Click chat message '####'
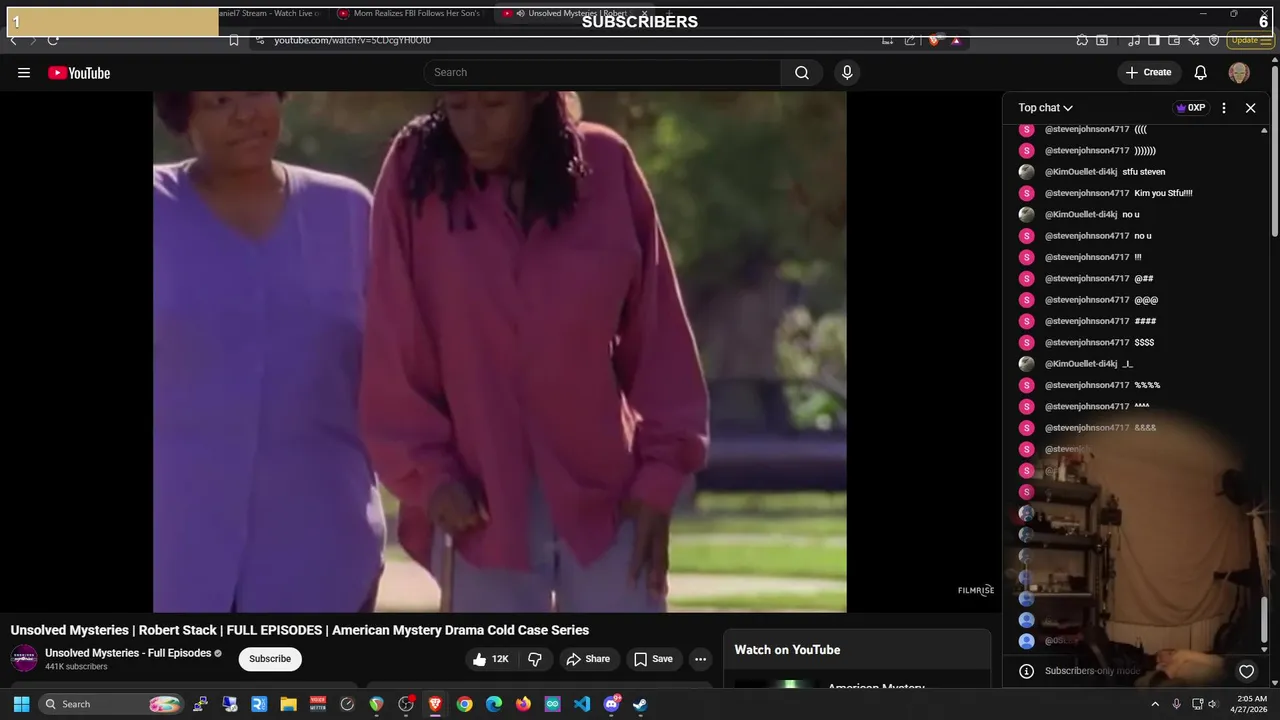This screenshot has height=720, width=1280. [1145, 321]
